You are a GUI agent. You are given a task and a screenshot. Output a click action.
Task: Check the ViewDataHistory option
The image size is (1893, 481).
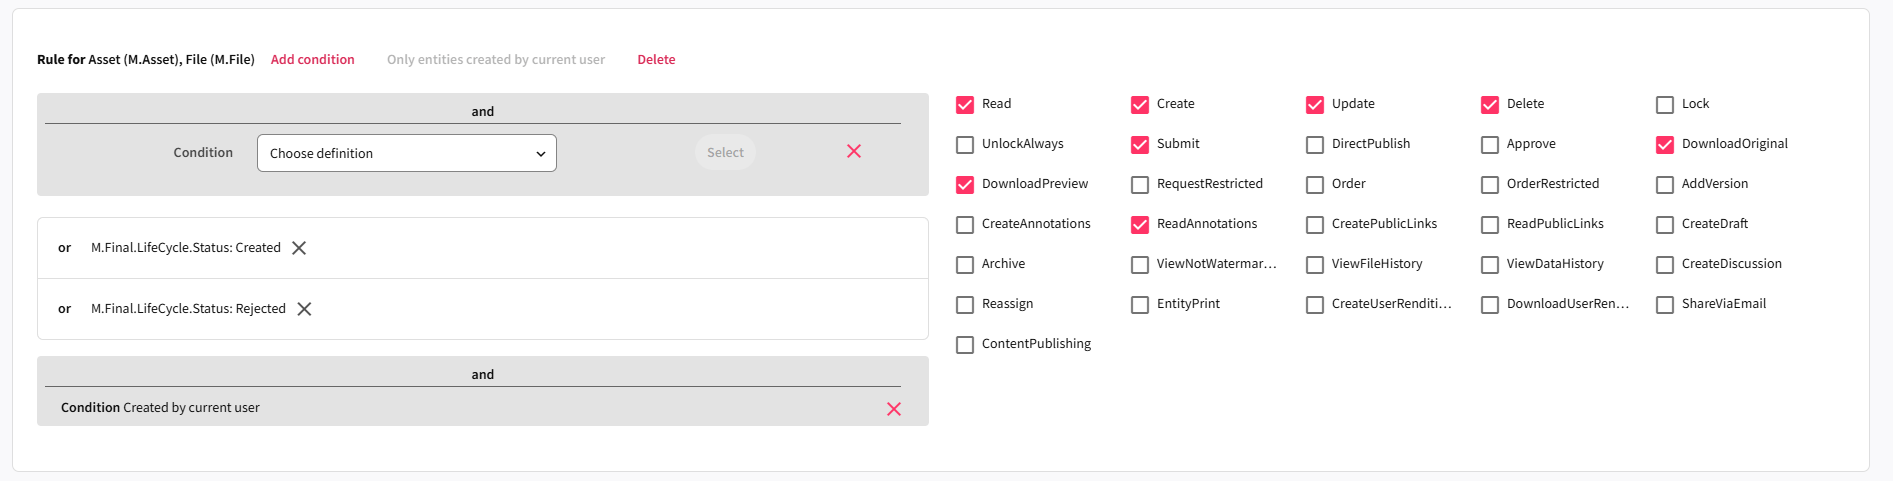(1490, 265)
